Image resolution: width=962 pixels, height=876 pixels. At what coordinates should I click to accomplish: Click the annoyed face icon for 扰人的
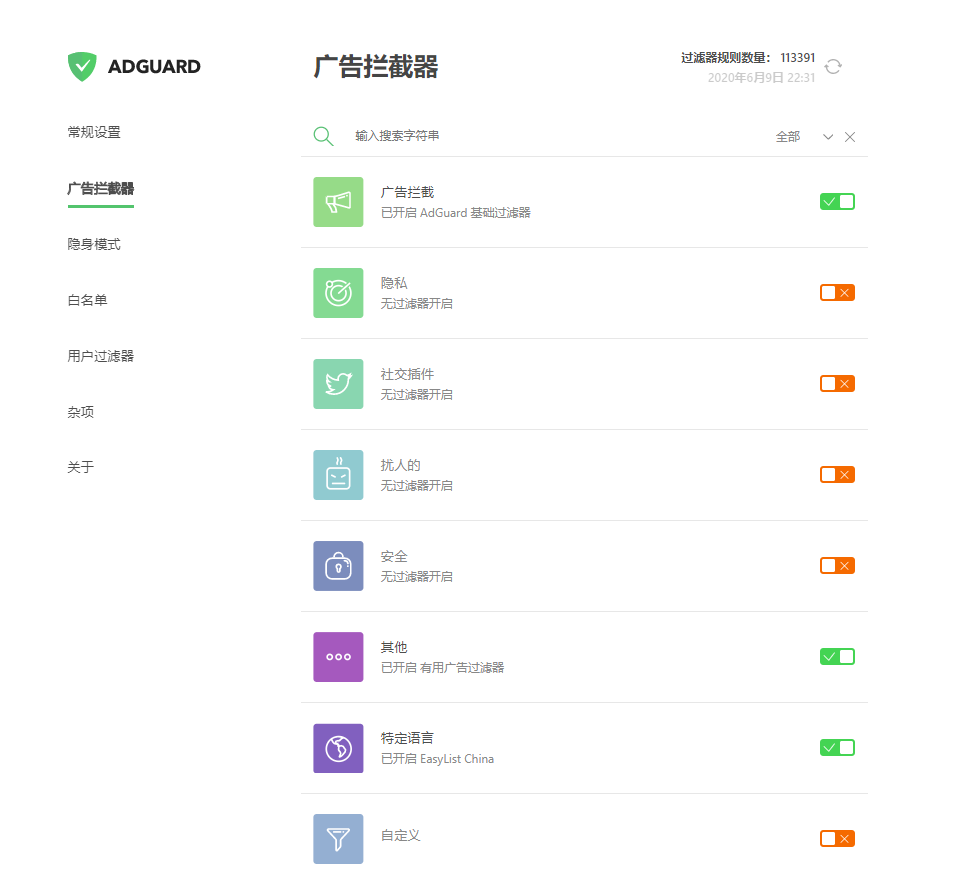pyautogui.click(x=338, y=475)
